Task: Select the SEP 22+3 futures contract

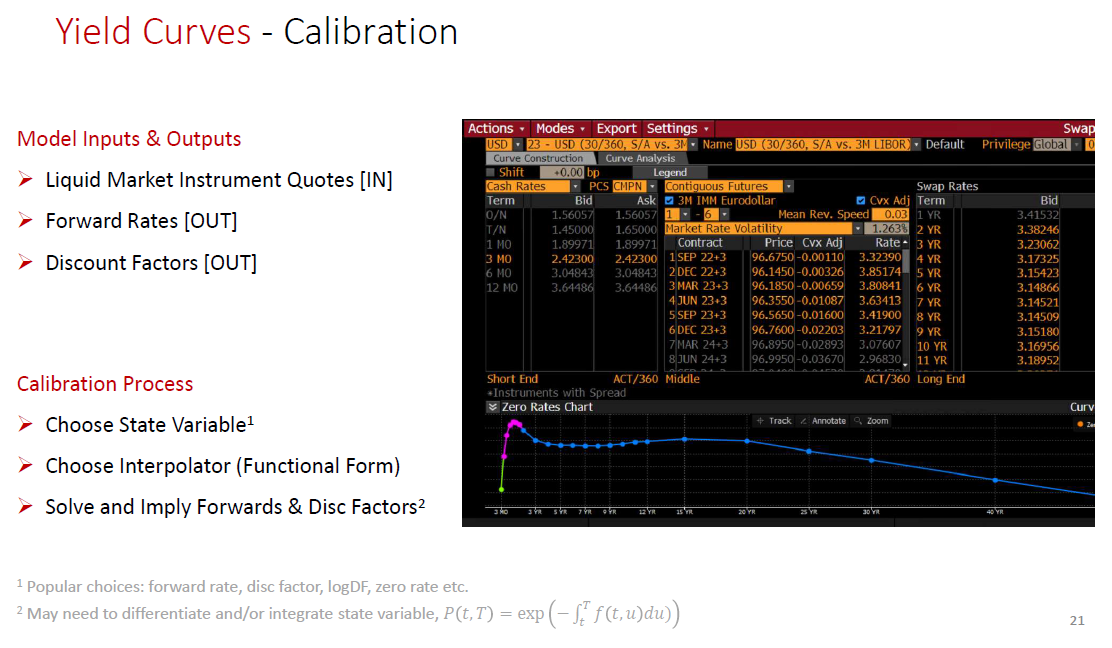Action: pos(701,257)
